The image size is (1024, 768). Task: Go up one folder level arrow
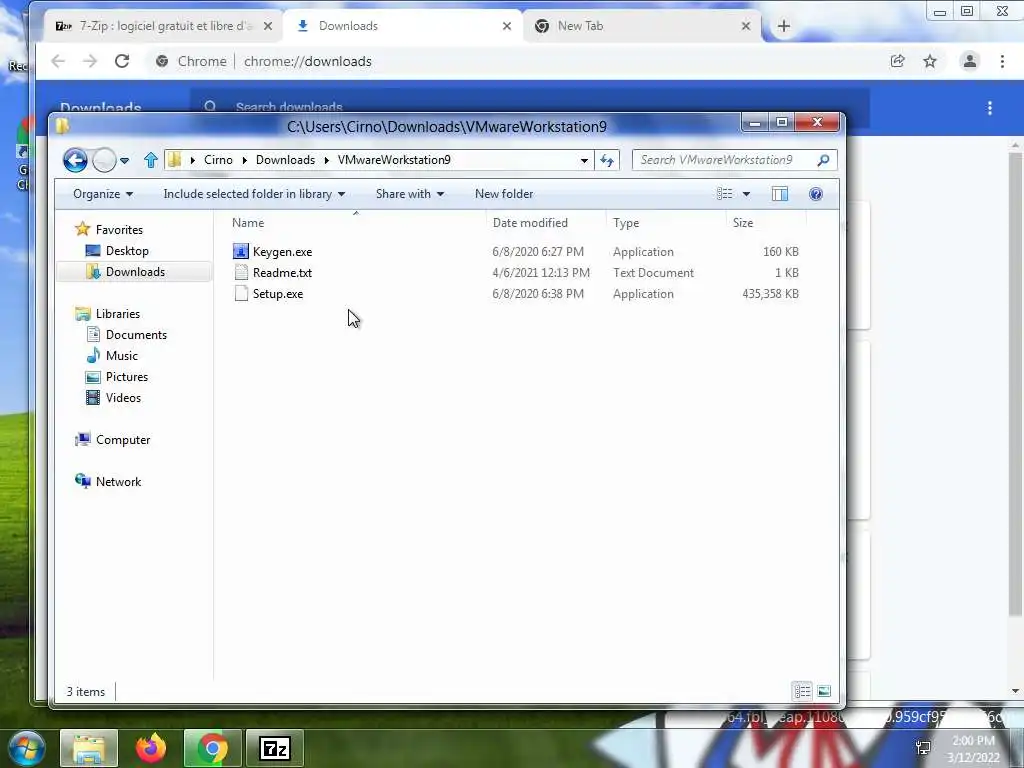(151, 160)
